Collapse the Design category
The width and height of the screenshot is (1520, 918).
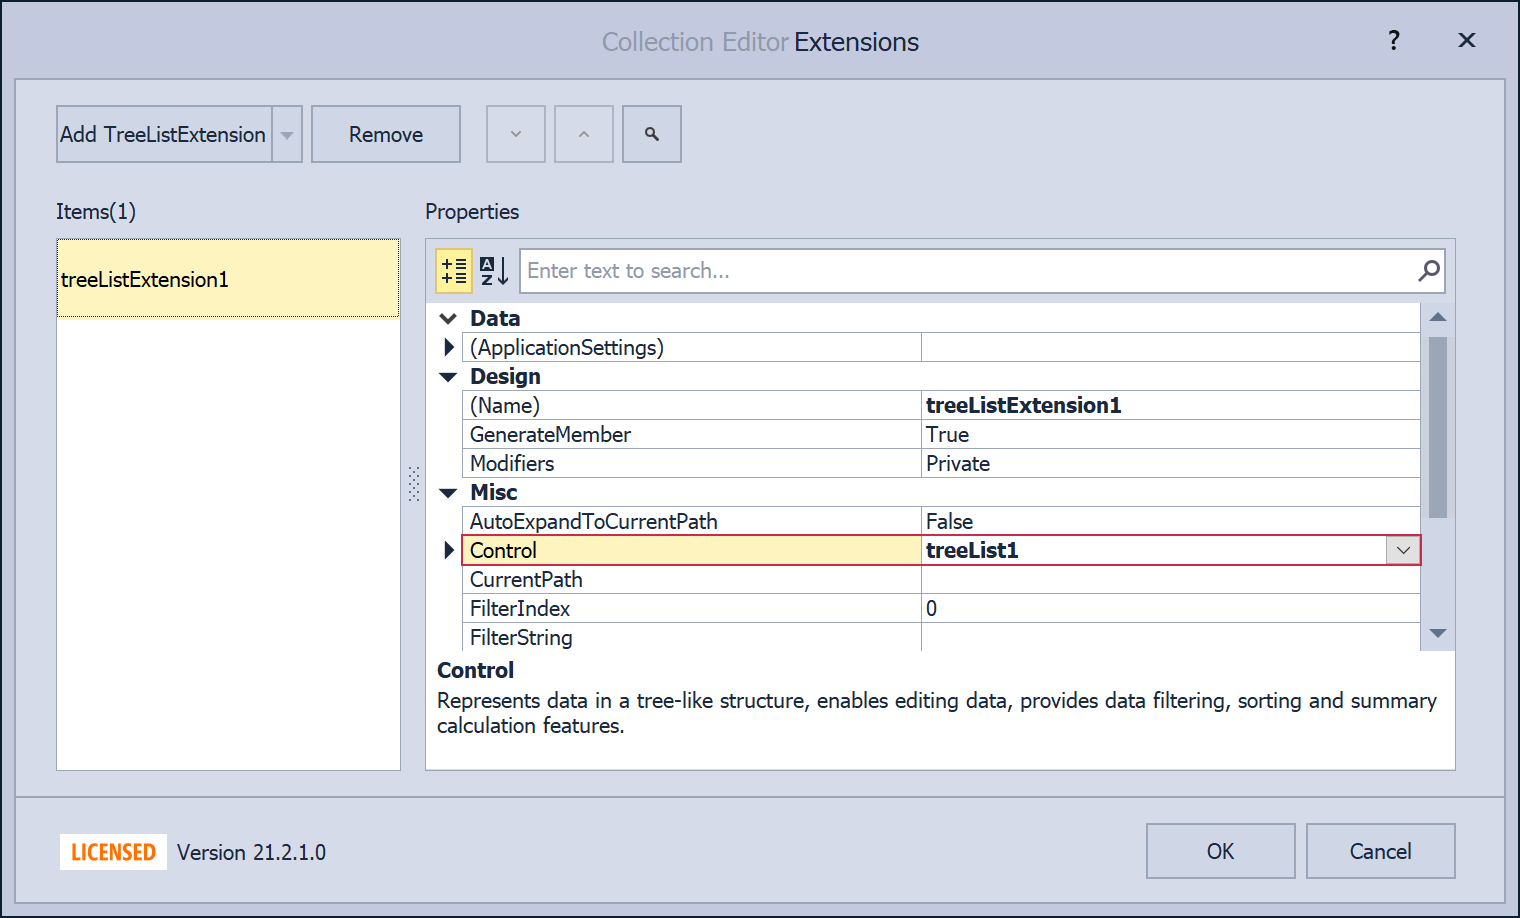(x=448, y=377)
